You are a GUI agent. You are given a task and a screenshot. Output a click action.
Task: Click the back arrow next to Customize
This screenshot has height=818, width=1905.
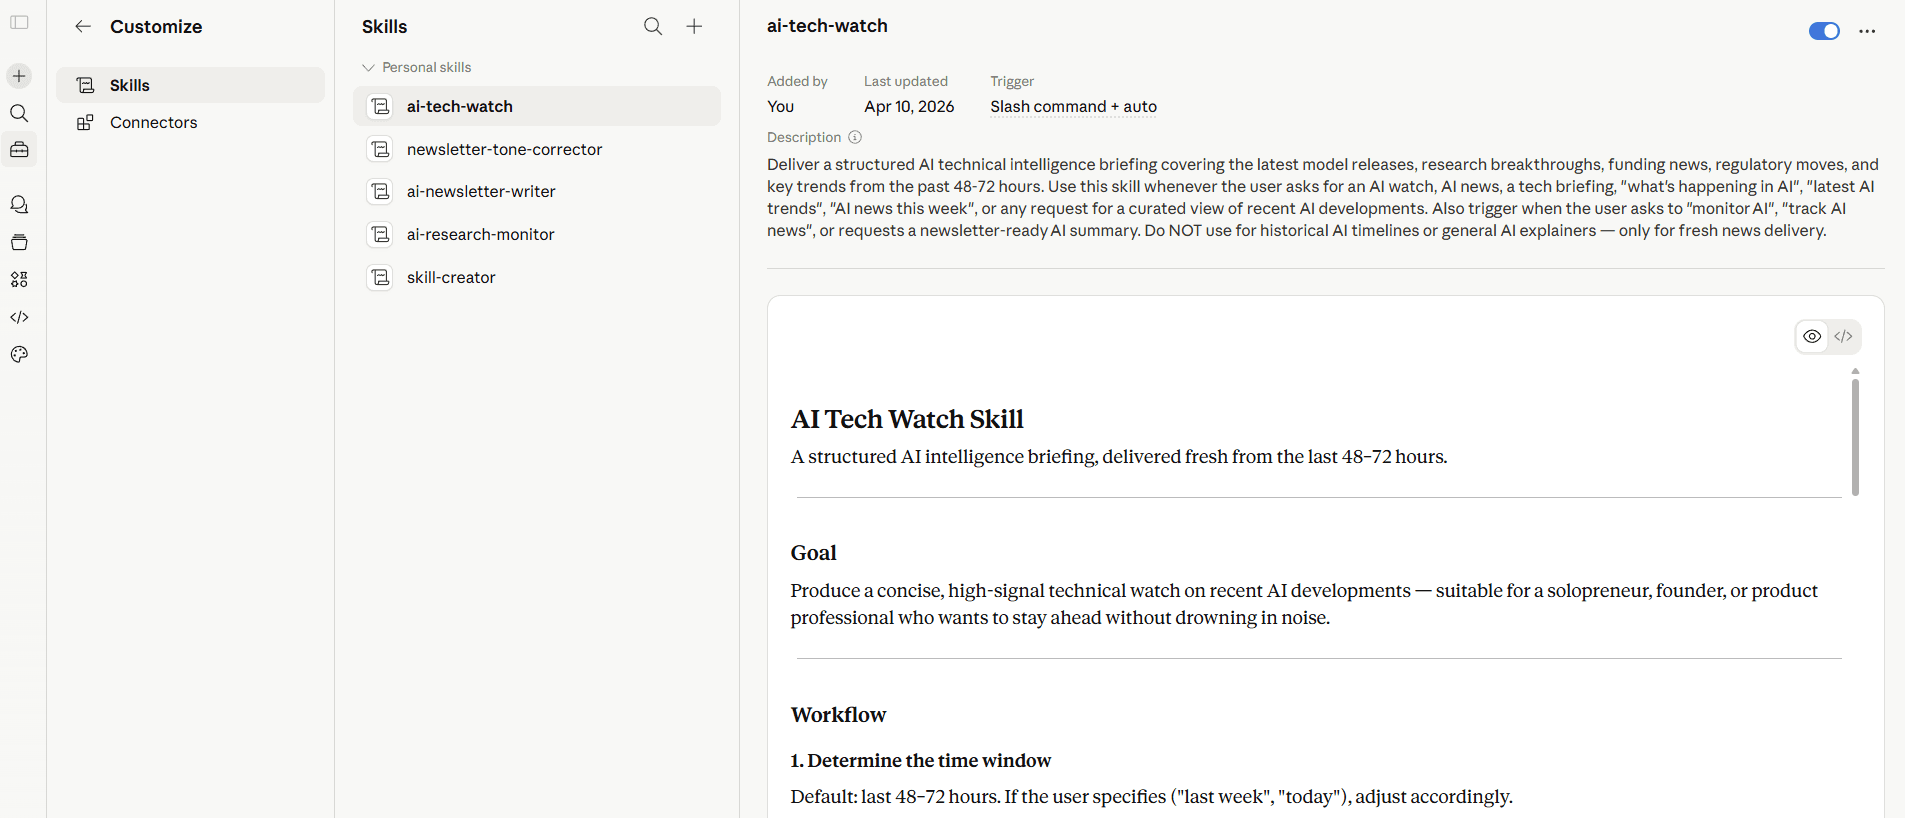click(x=83, y=27)
